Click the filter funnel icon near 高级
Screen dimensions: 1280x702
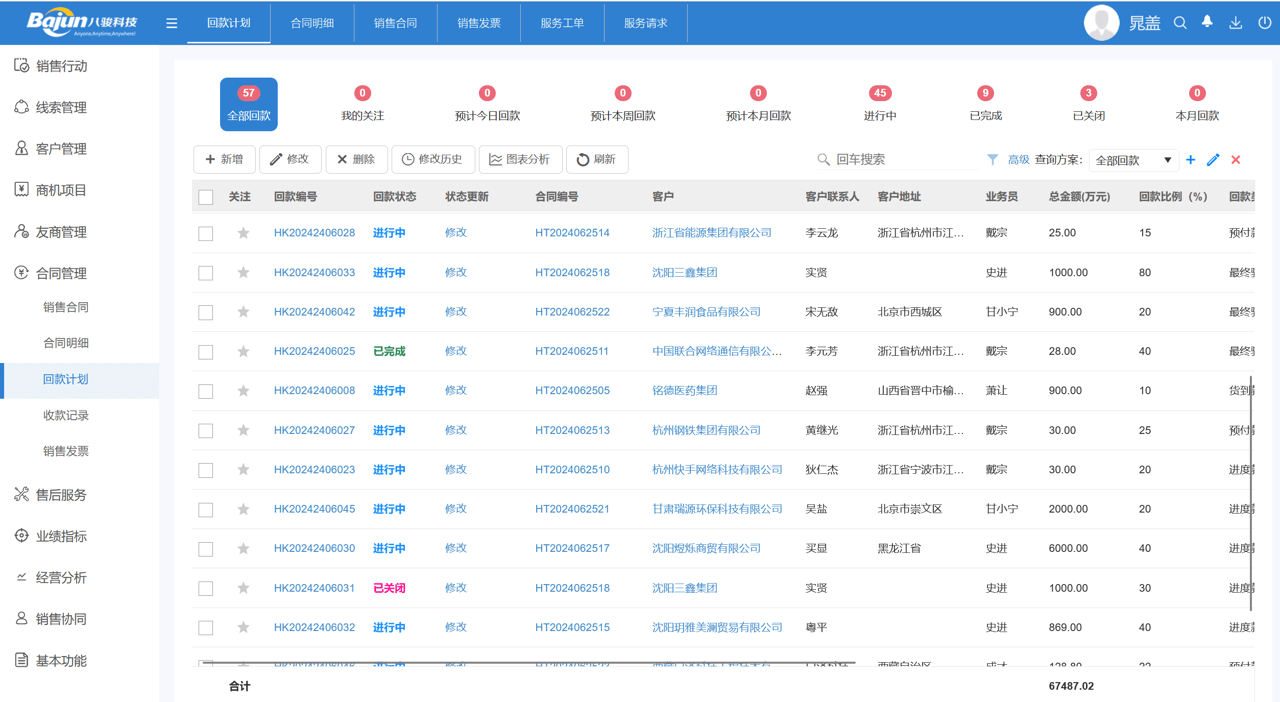[x=992, y=159]
